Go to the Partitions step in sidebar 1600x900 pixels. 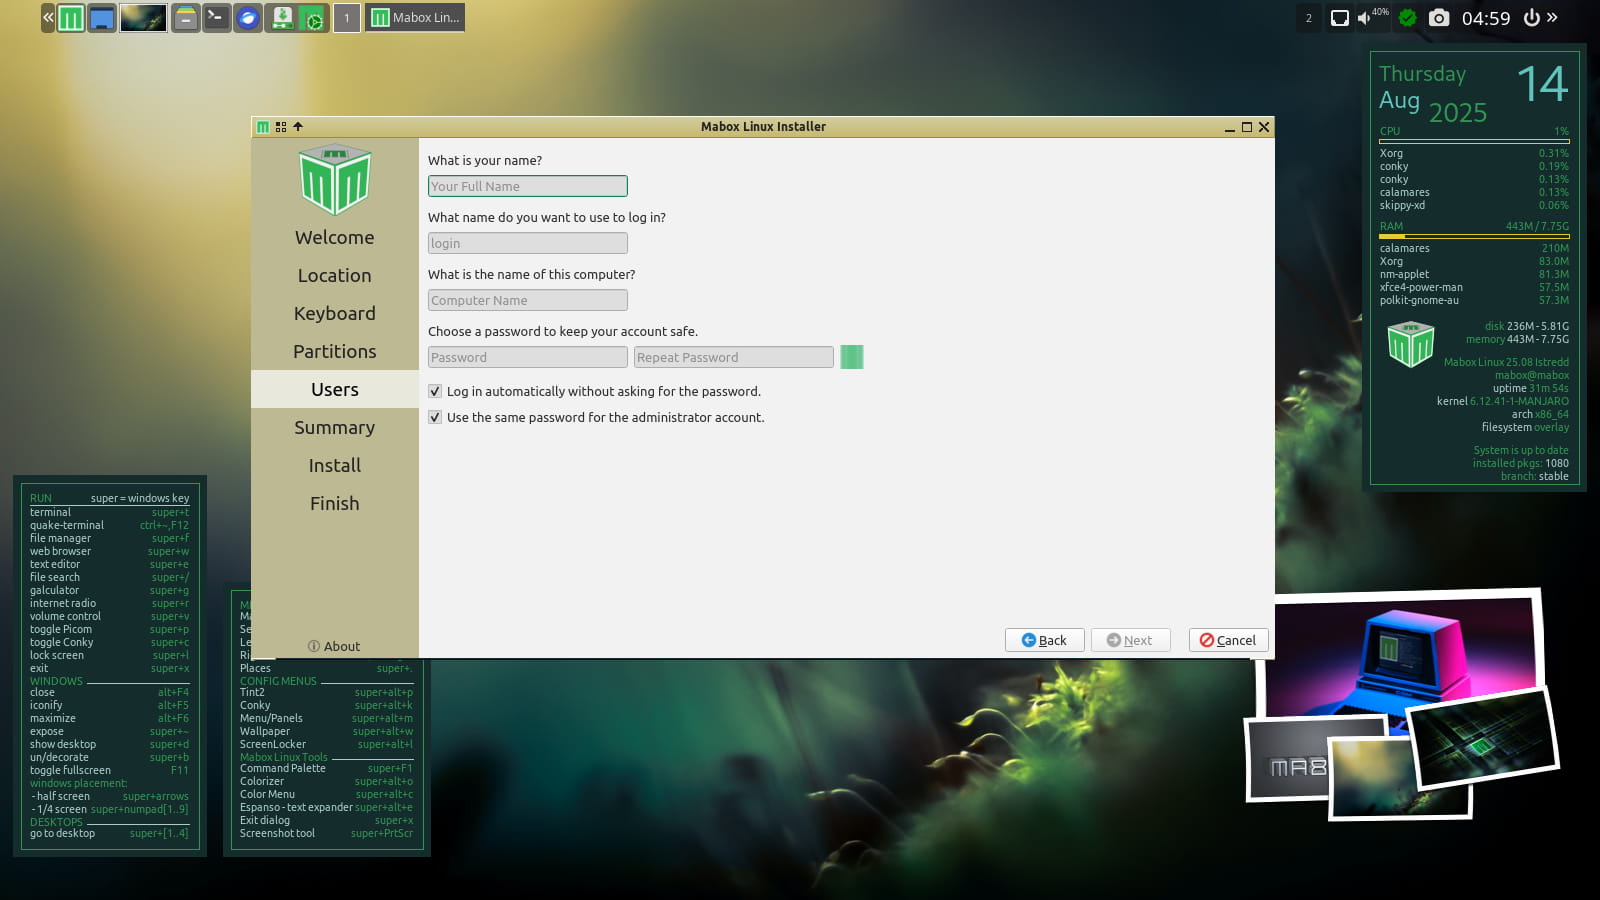(335, 352)
